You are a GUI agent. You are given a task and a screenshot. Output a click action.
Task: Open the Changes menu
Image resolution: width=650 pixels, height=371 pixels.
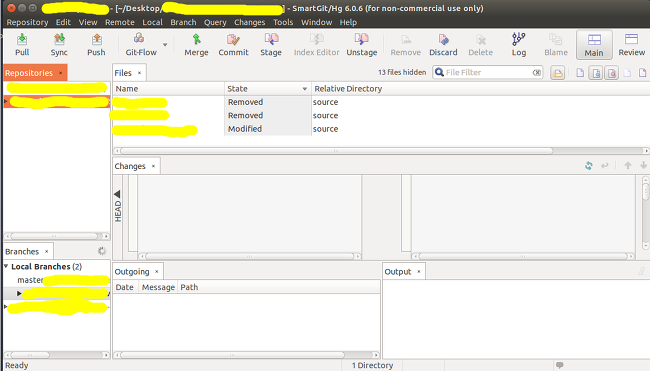(x=249, y=22)
